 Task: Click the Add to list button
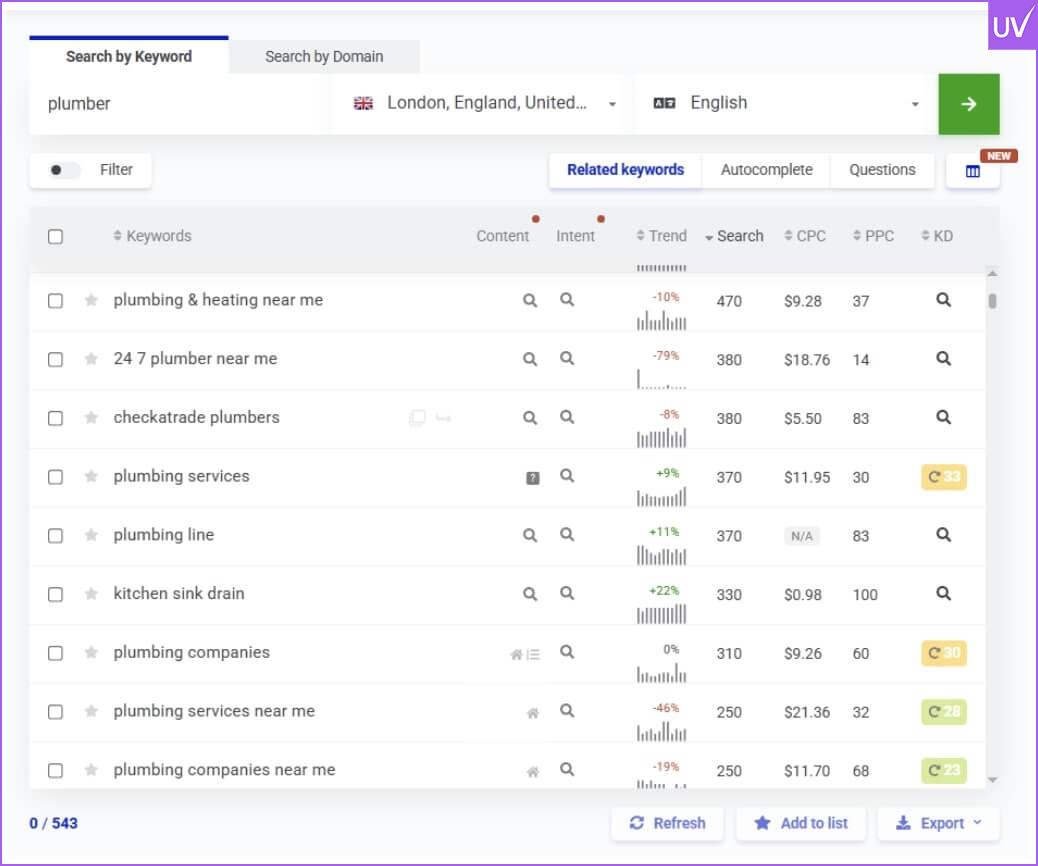800,823
